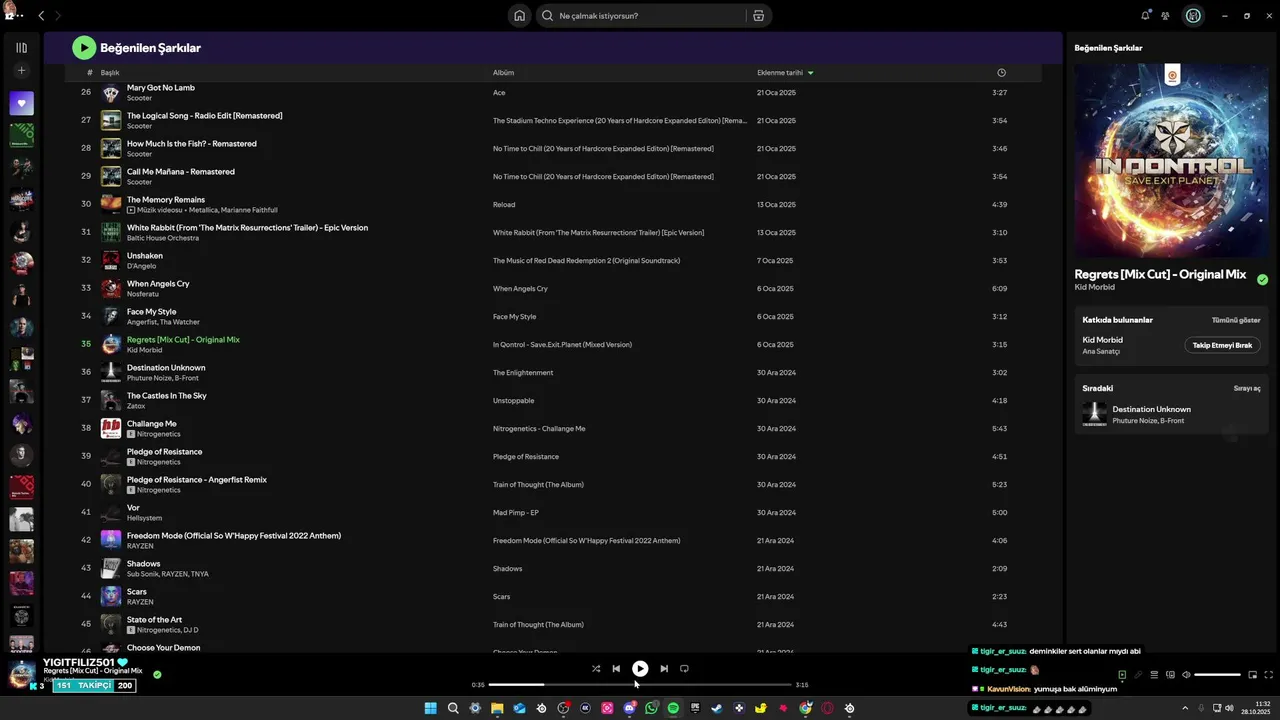
Task: Open the Baltic House Orchestra artist link
Action: point(163,238)
